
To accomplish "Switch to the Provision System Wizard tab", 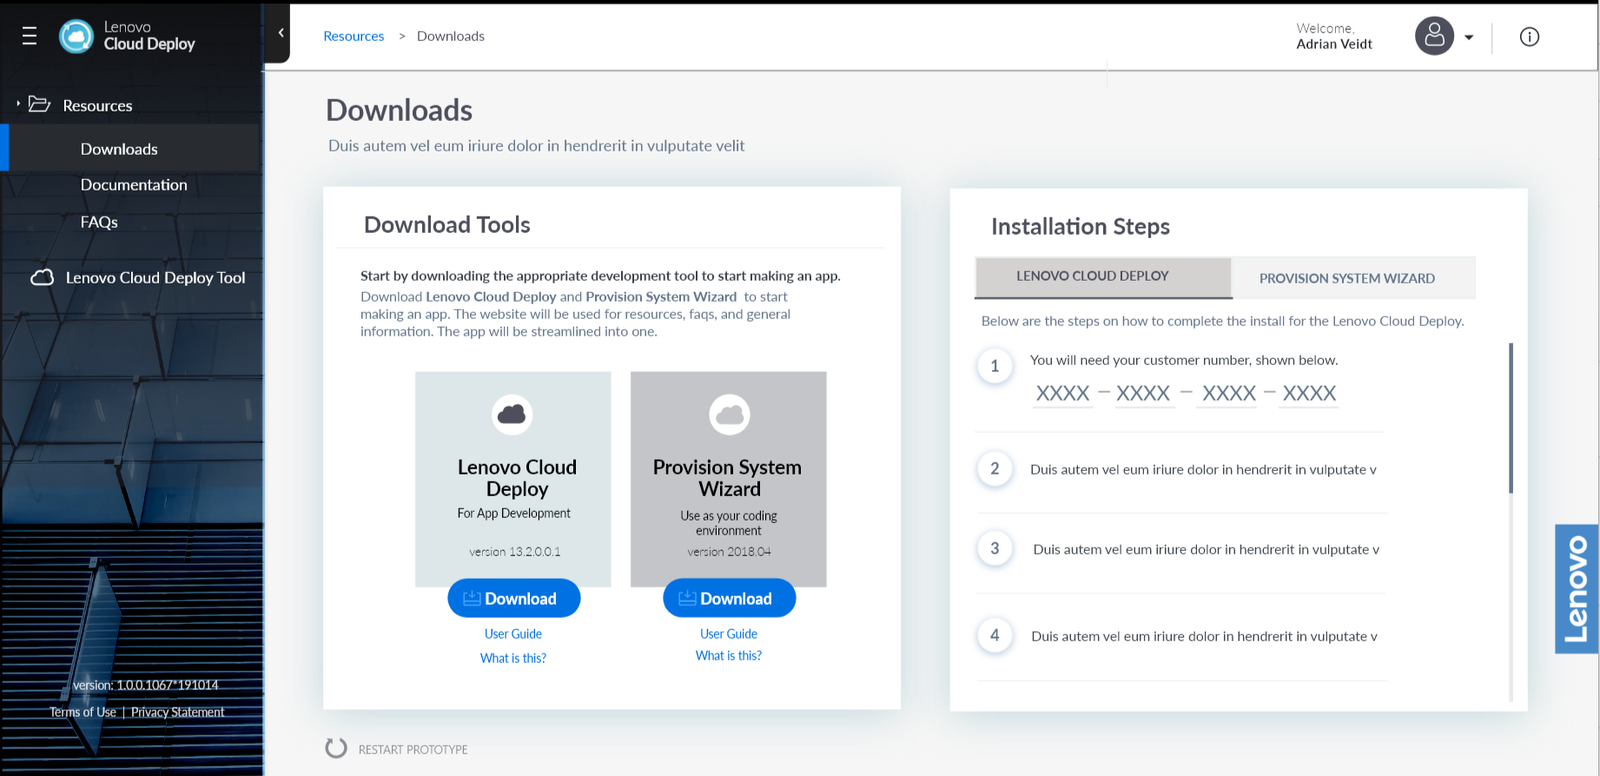I will point(1346,278).
